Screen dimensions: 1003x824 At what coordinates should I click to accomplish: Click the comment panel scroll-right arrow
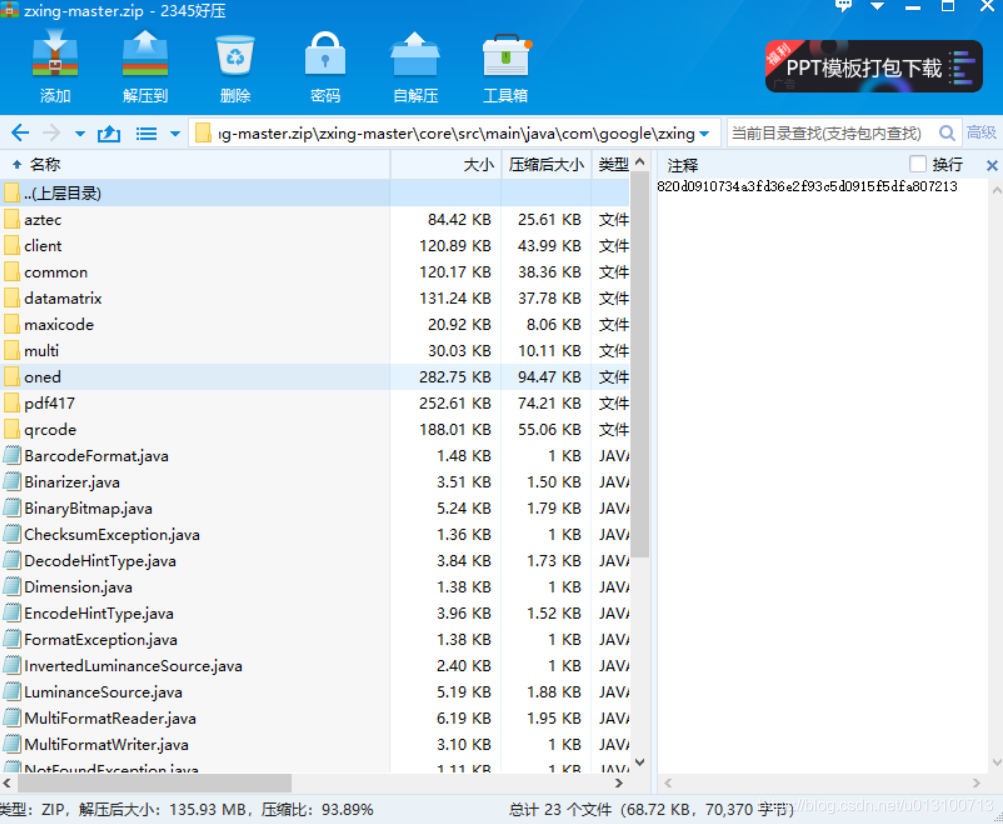[976, 783]
